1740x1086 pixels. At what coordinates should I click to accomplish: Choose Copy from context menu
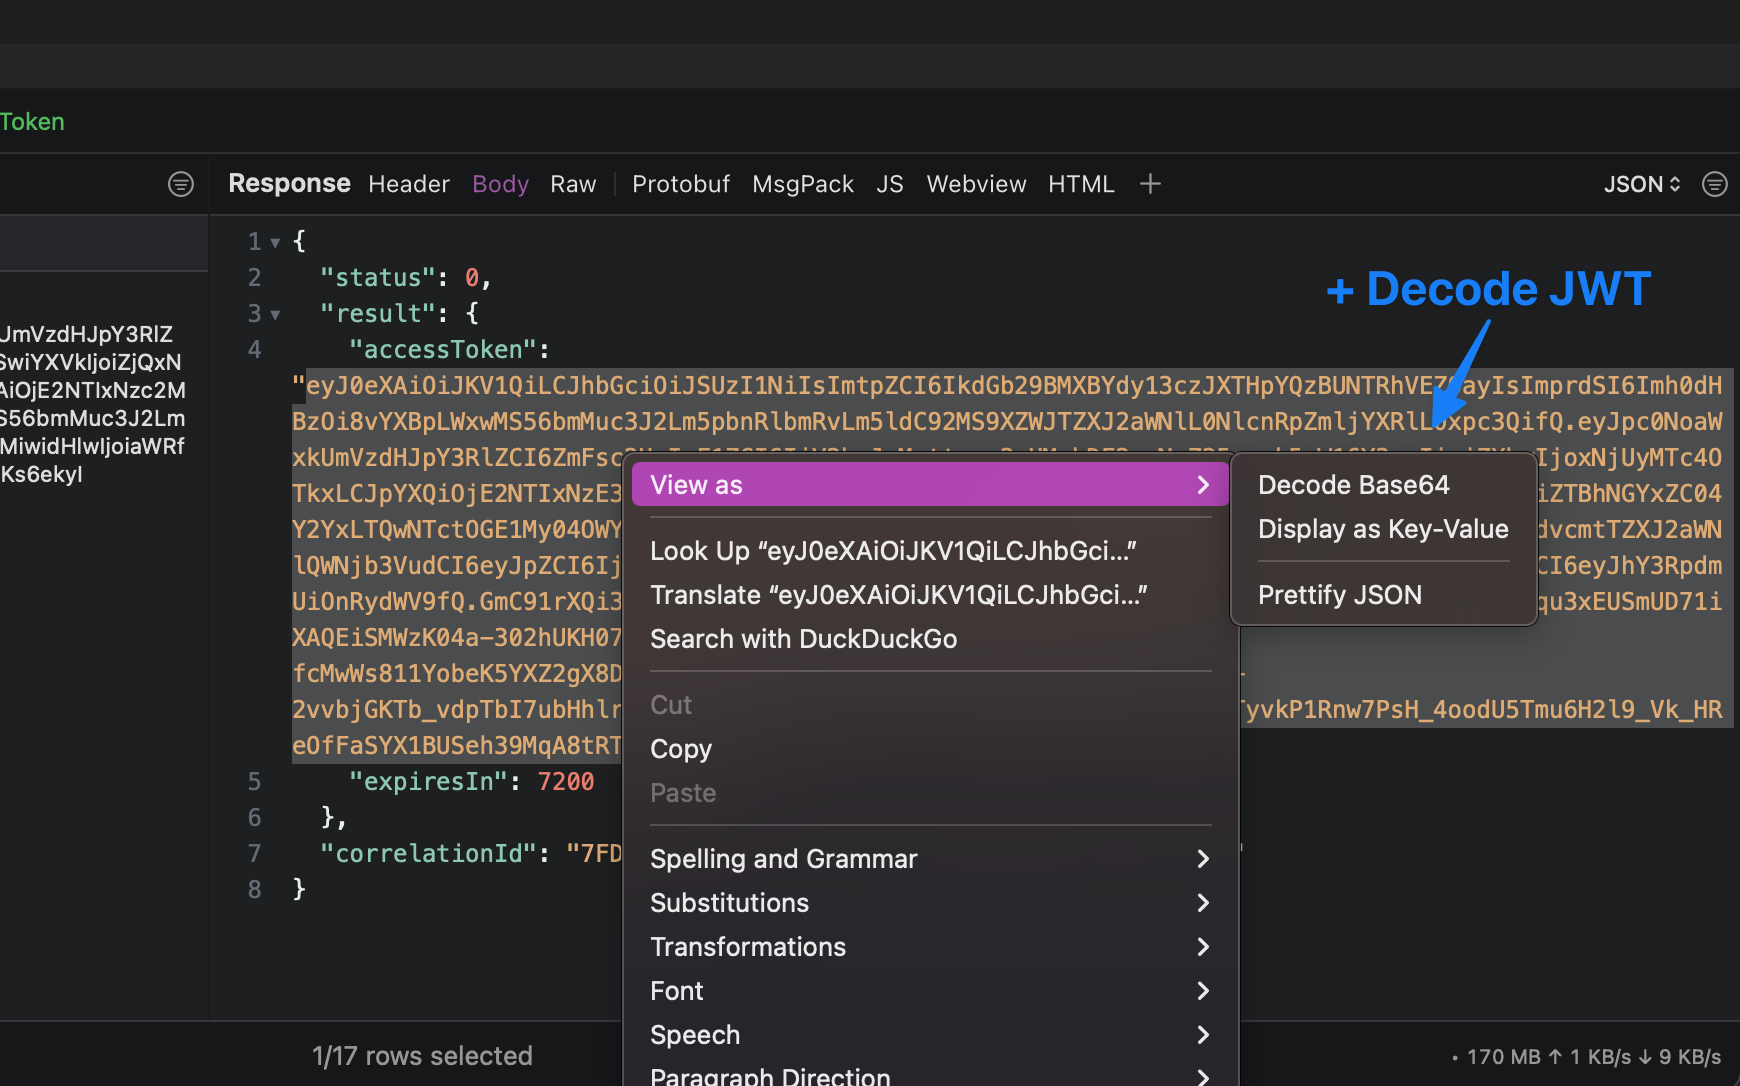[930, 749]
